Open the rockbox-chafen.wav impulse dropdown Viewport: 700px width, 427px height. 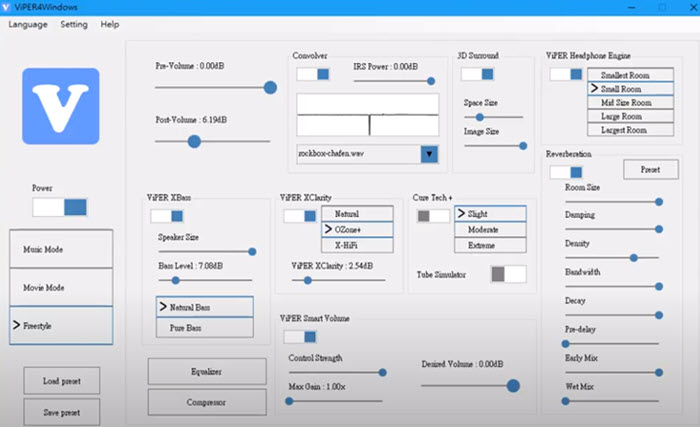click(x=429, y=154)
